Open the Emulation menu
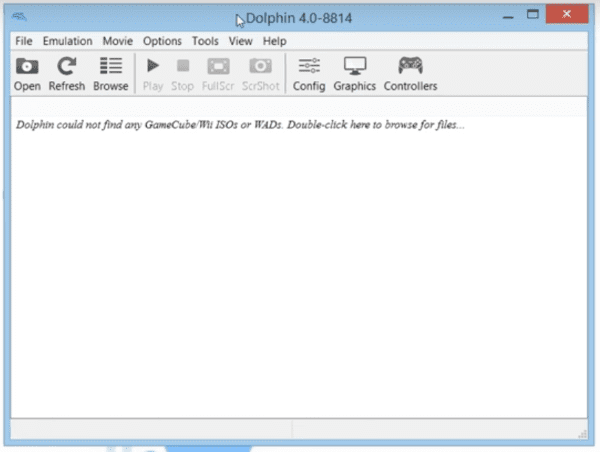The image size is (600, 452). tap(67, 41)
